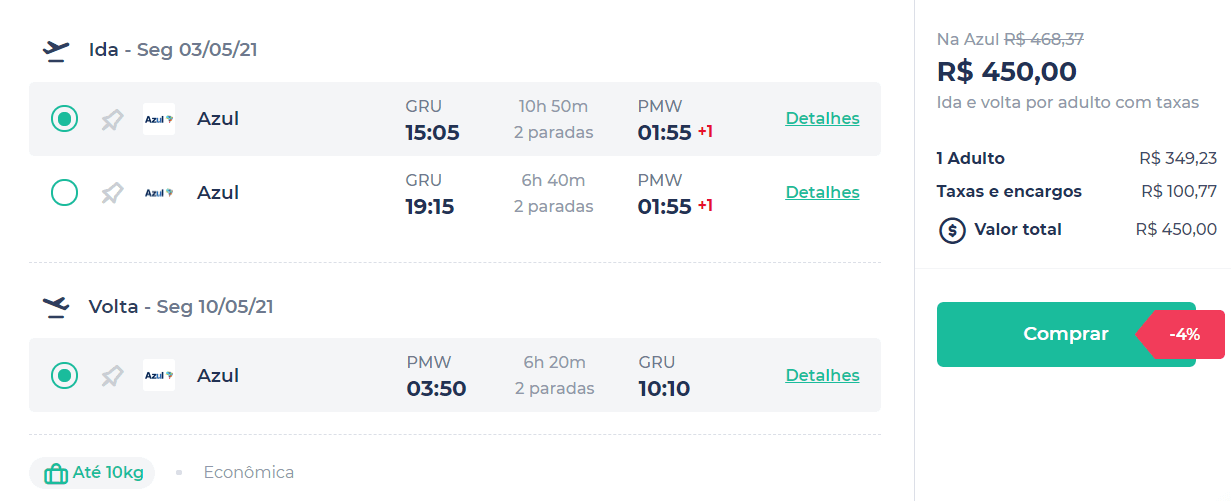Open Detalhes for the 15:05 flight
The height and width of the screenshot is (501, 1231).
click(x=822, y=118)
